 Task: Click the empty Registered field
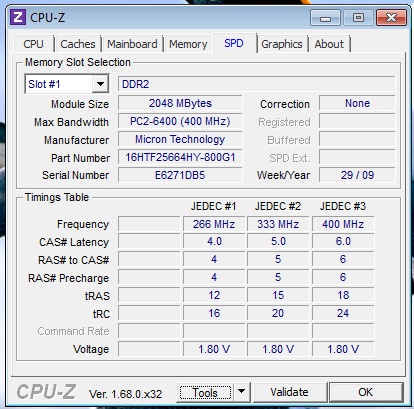point(357,121)
